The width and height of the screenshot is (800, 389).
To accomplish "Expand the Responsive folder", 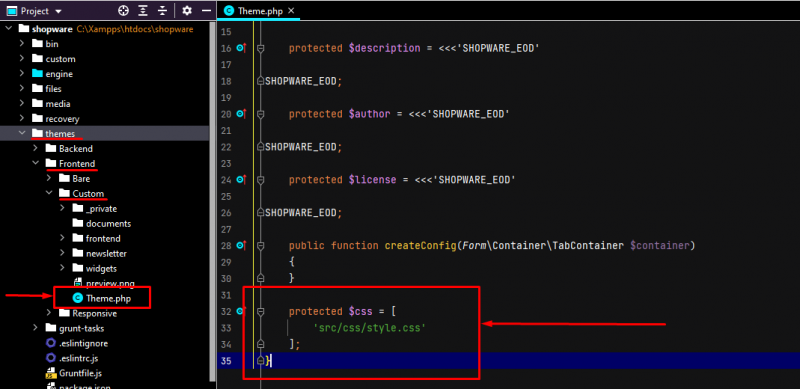I will (49, 313).
